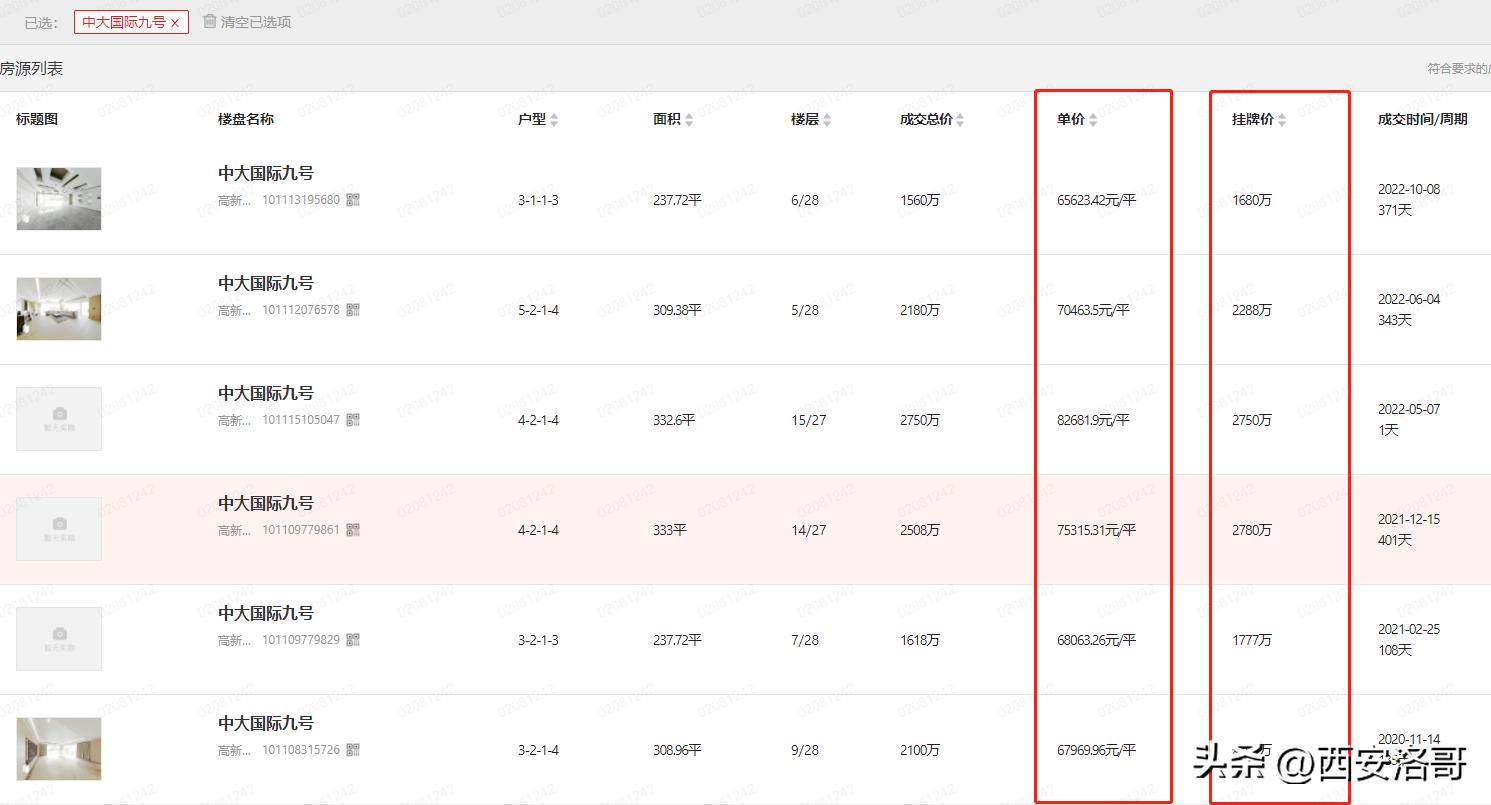Click the 9/28 floor value
The image size is (1491, 805).
(805, 750)
